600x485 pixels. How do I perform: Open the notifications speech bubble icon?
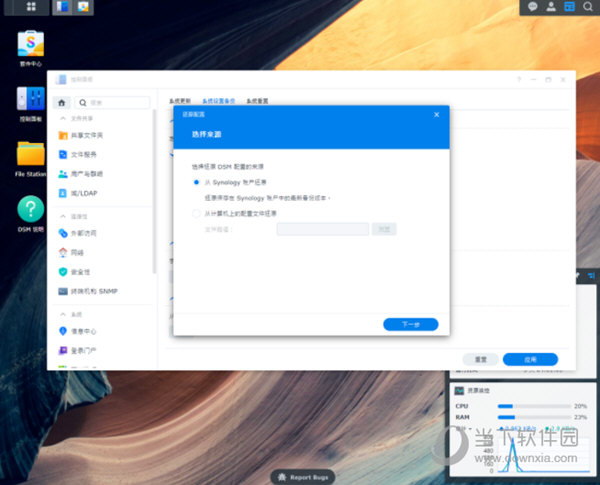click(532, 7)
